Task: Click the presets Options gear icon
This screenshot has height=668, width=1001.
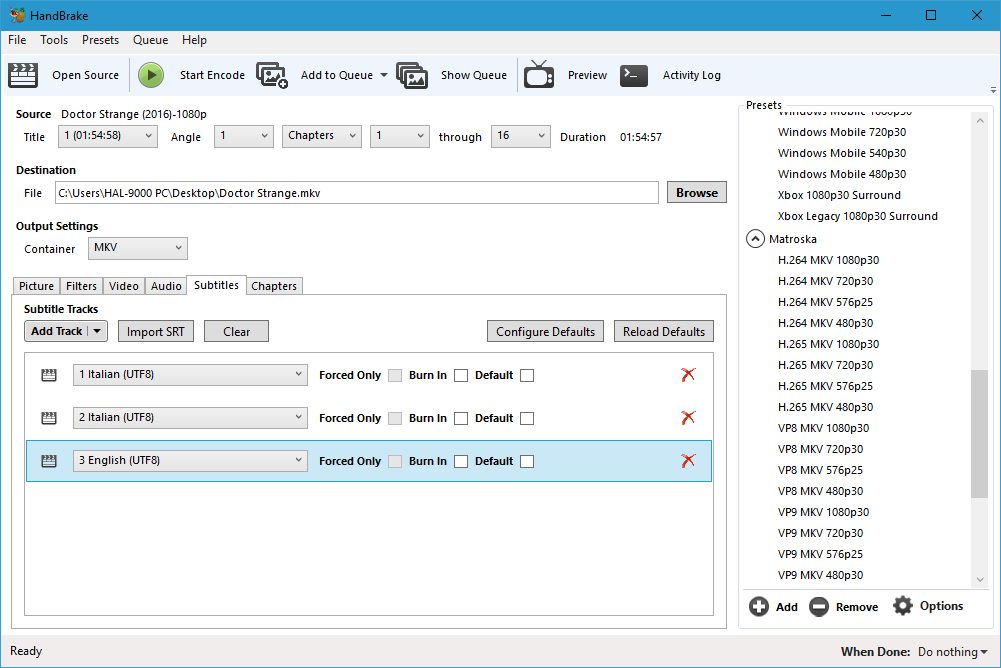Action: click(903, 606)
